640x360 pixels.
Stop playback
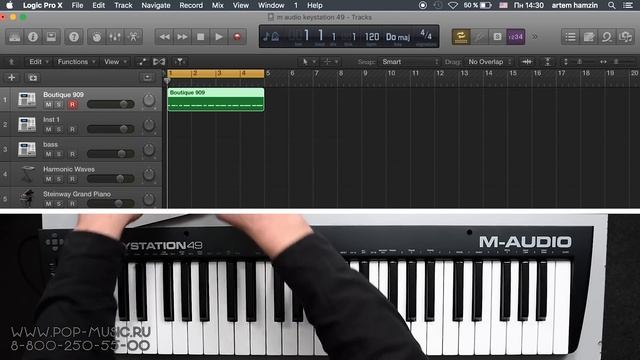point(200,37)
